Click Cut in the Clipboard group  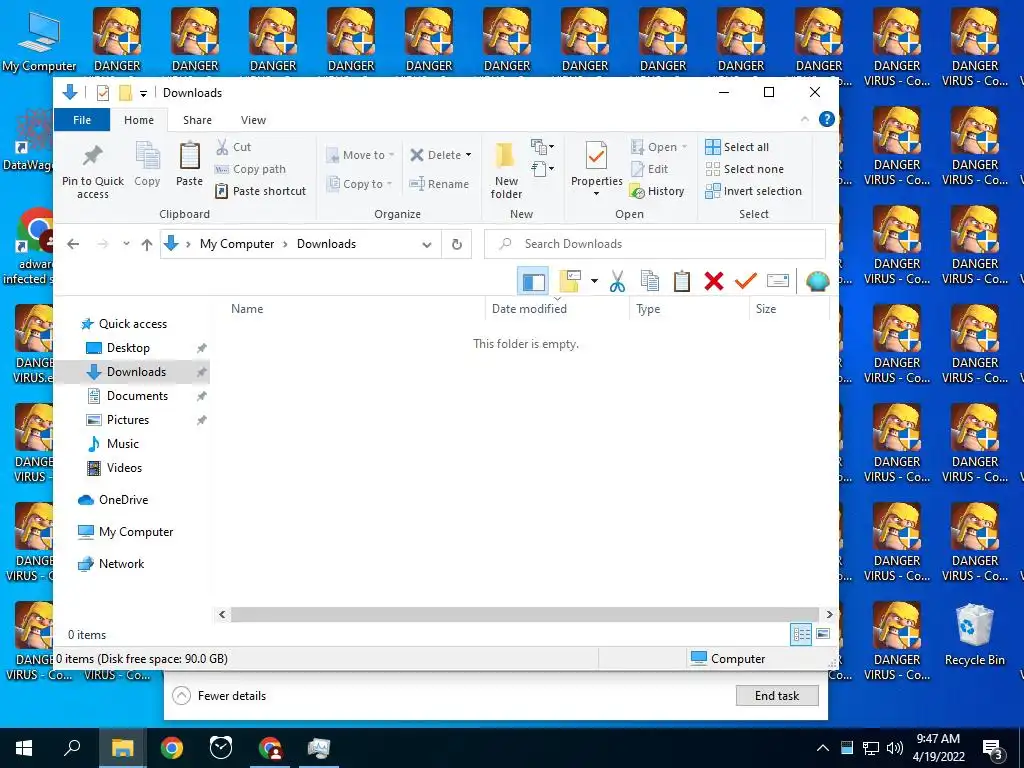point(234,147)
